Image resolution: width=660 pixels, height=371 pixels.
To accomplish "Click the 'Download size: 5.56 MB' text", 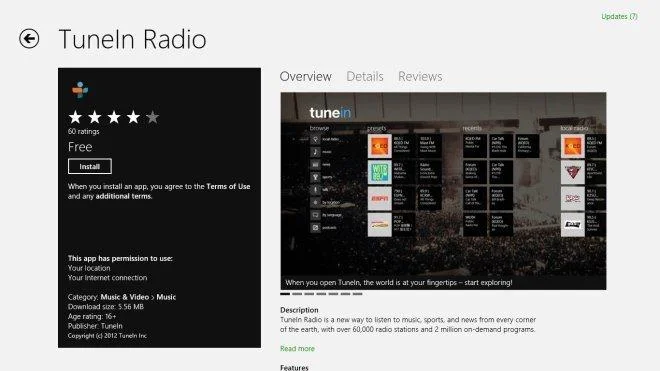I will tap(106, 307).
